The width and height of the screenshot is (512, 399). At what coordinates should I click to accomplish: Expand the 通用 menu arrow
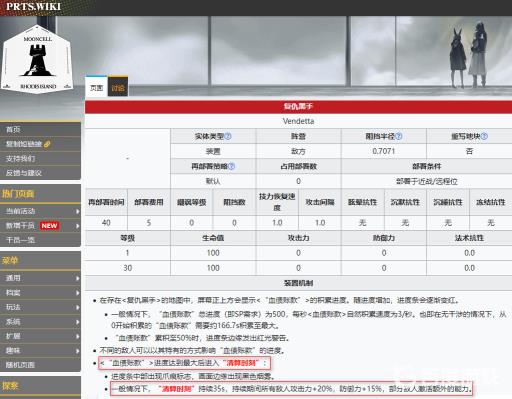77,278
